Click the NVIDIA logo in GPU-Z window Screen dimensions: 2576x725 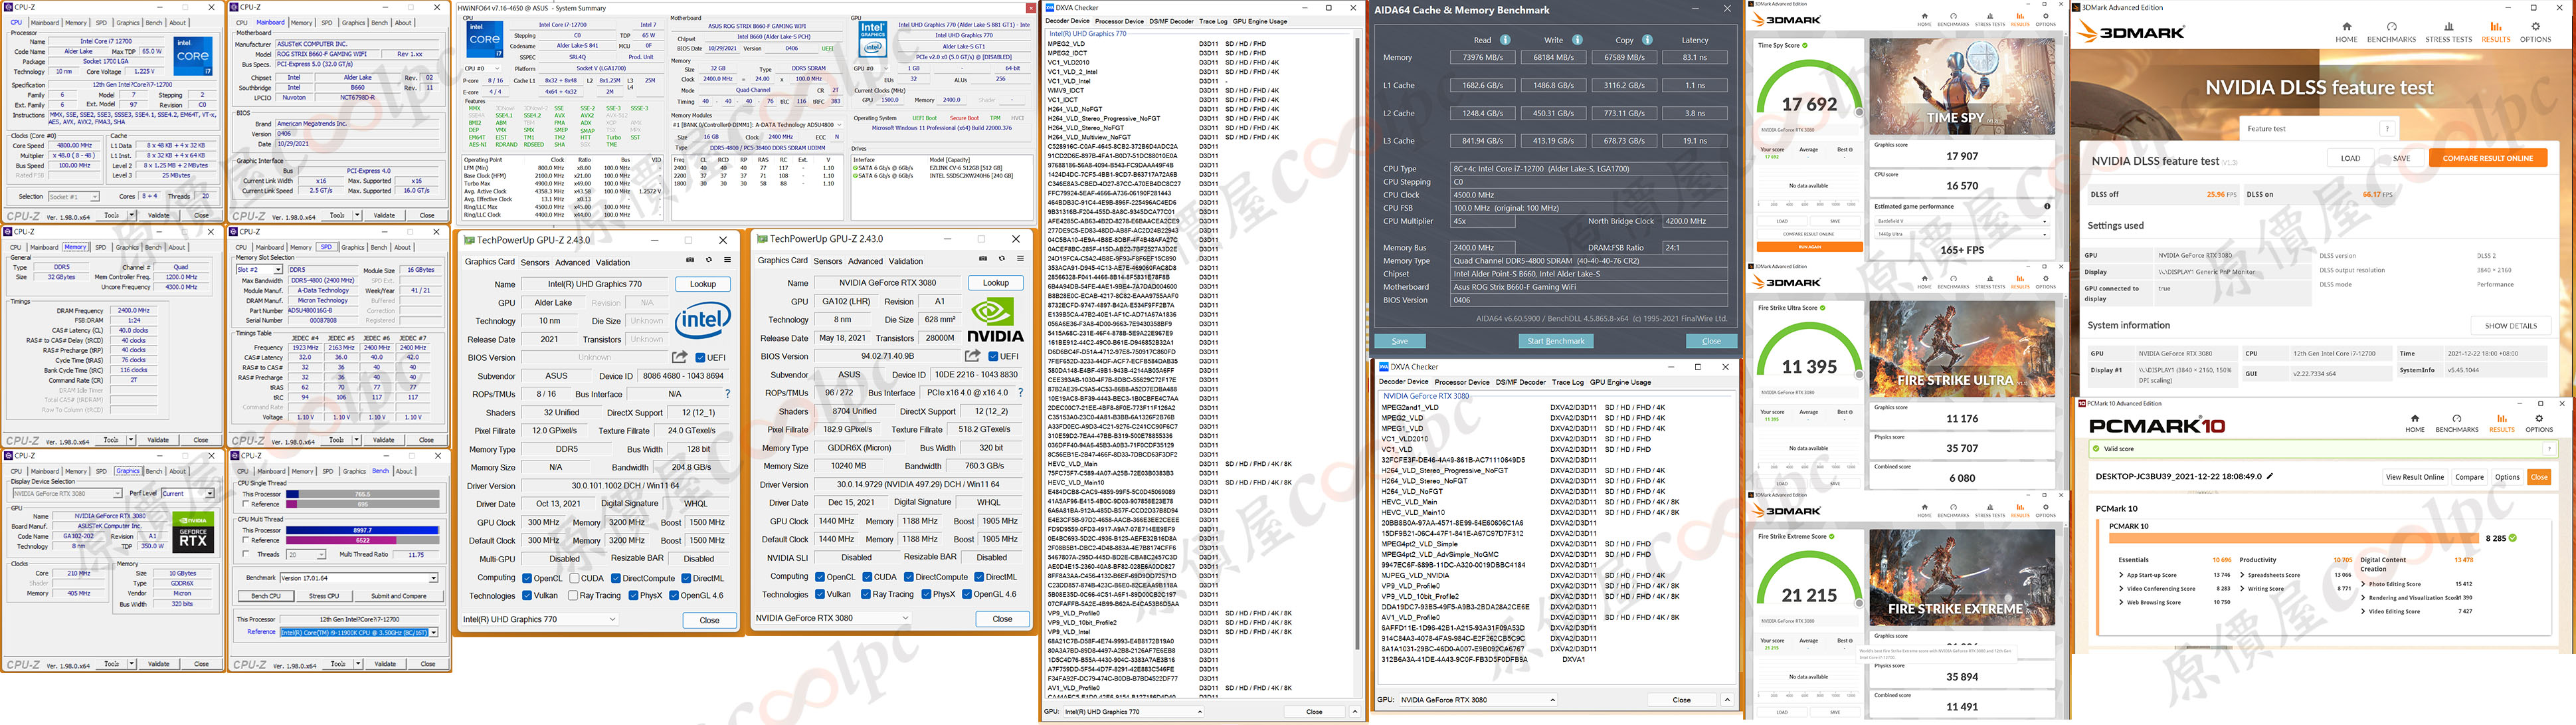click(995, 320)
